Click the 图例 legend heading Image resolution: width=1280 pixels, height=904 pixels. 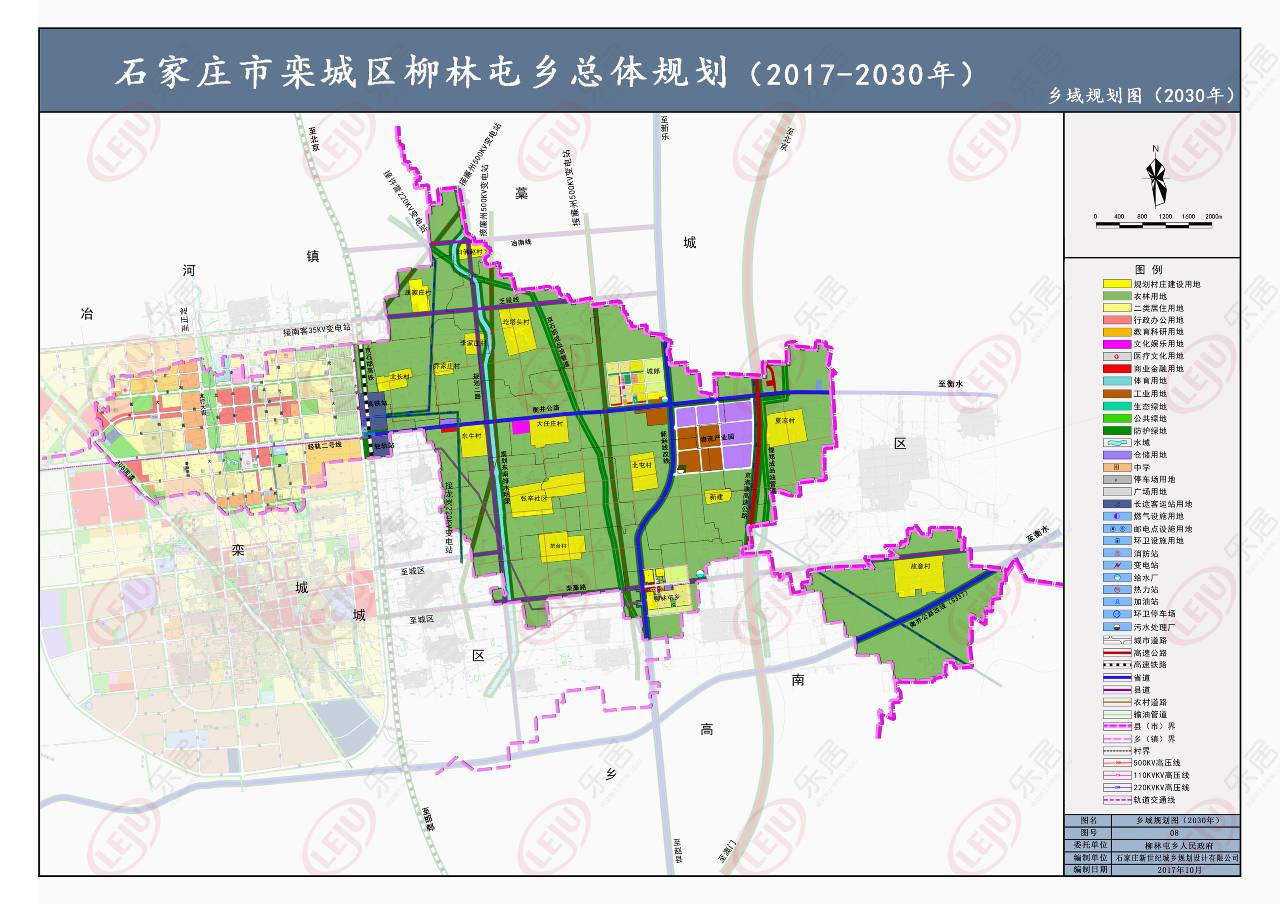pos(1149,270)
